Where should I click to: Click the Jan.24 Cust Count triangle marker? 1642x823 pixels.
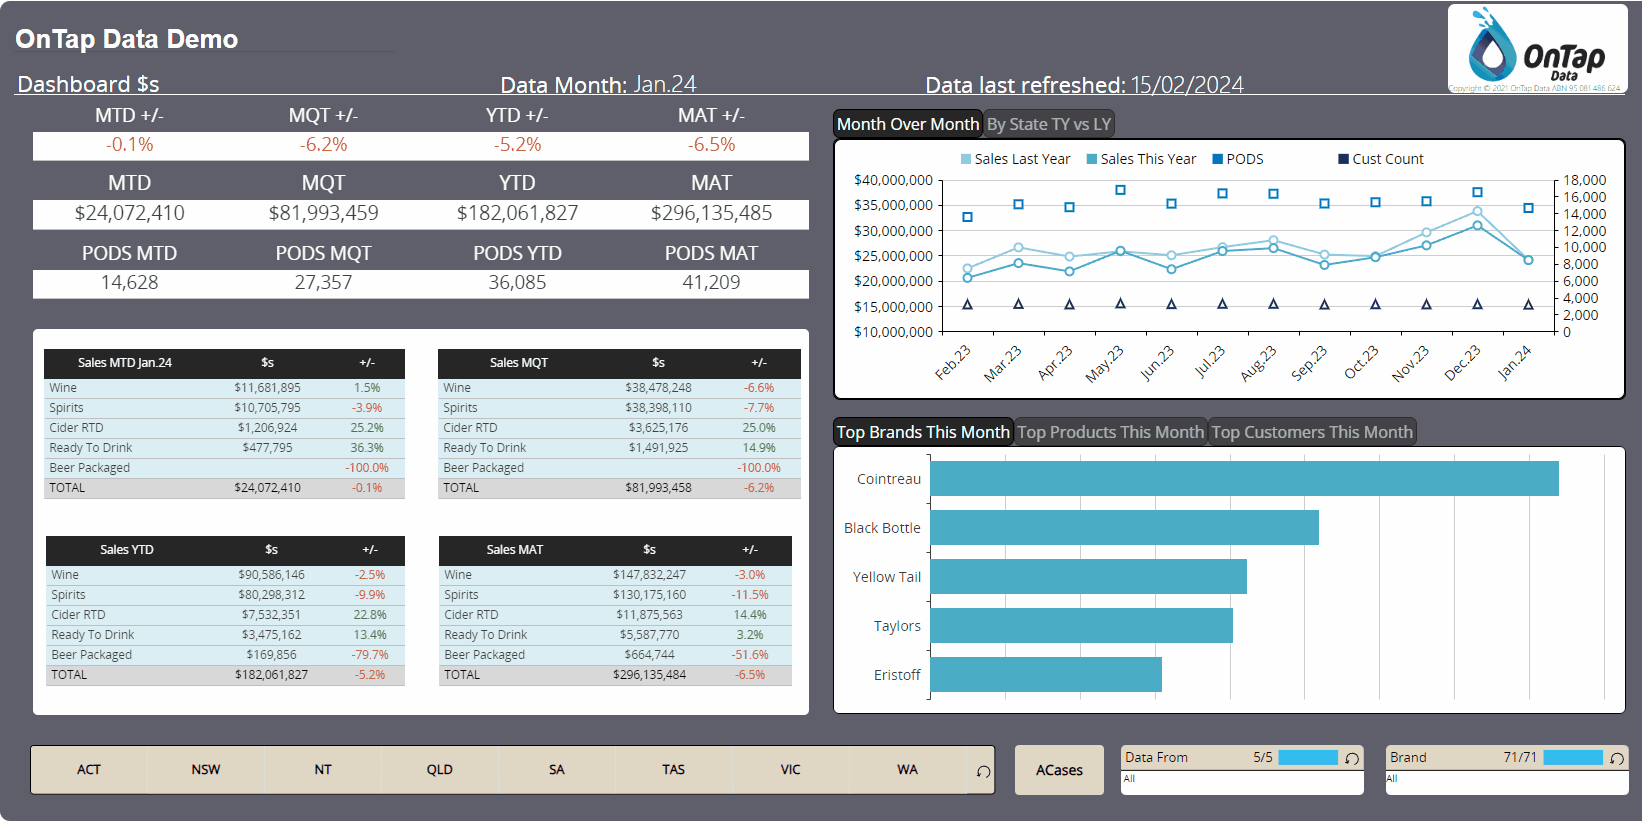(x=1528, y=304)
